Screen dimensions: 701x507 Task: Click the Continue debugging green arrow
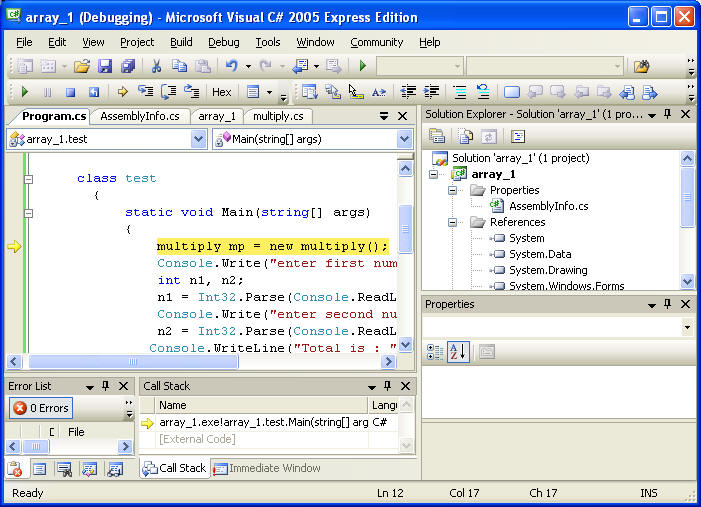tap(25, 92)
